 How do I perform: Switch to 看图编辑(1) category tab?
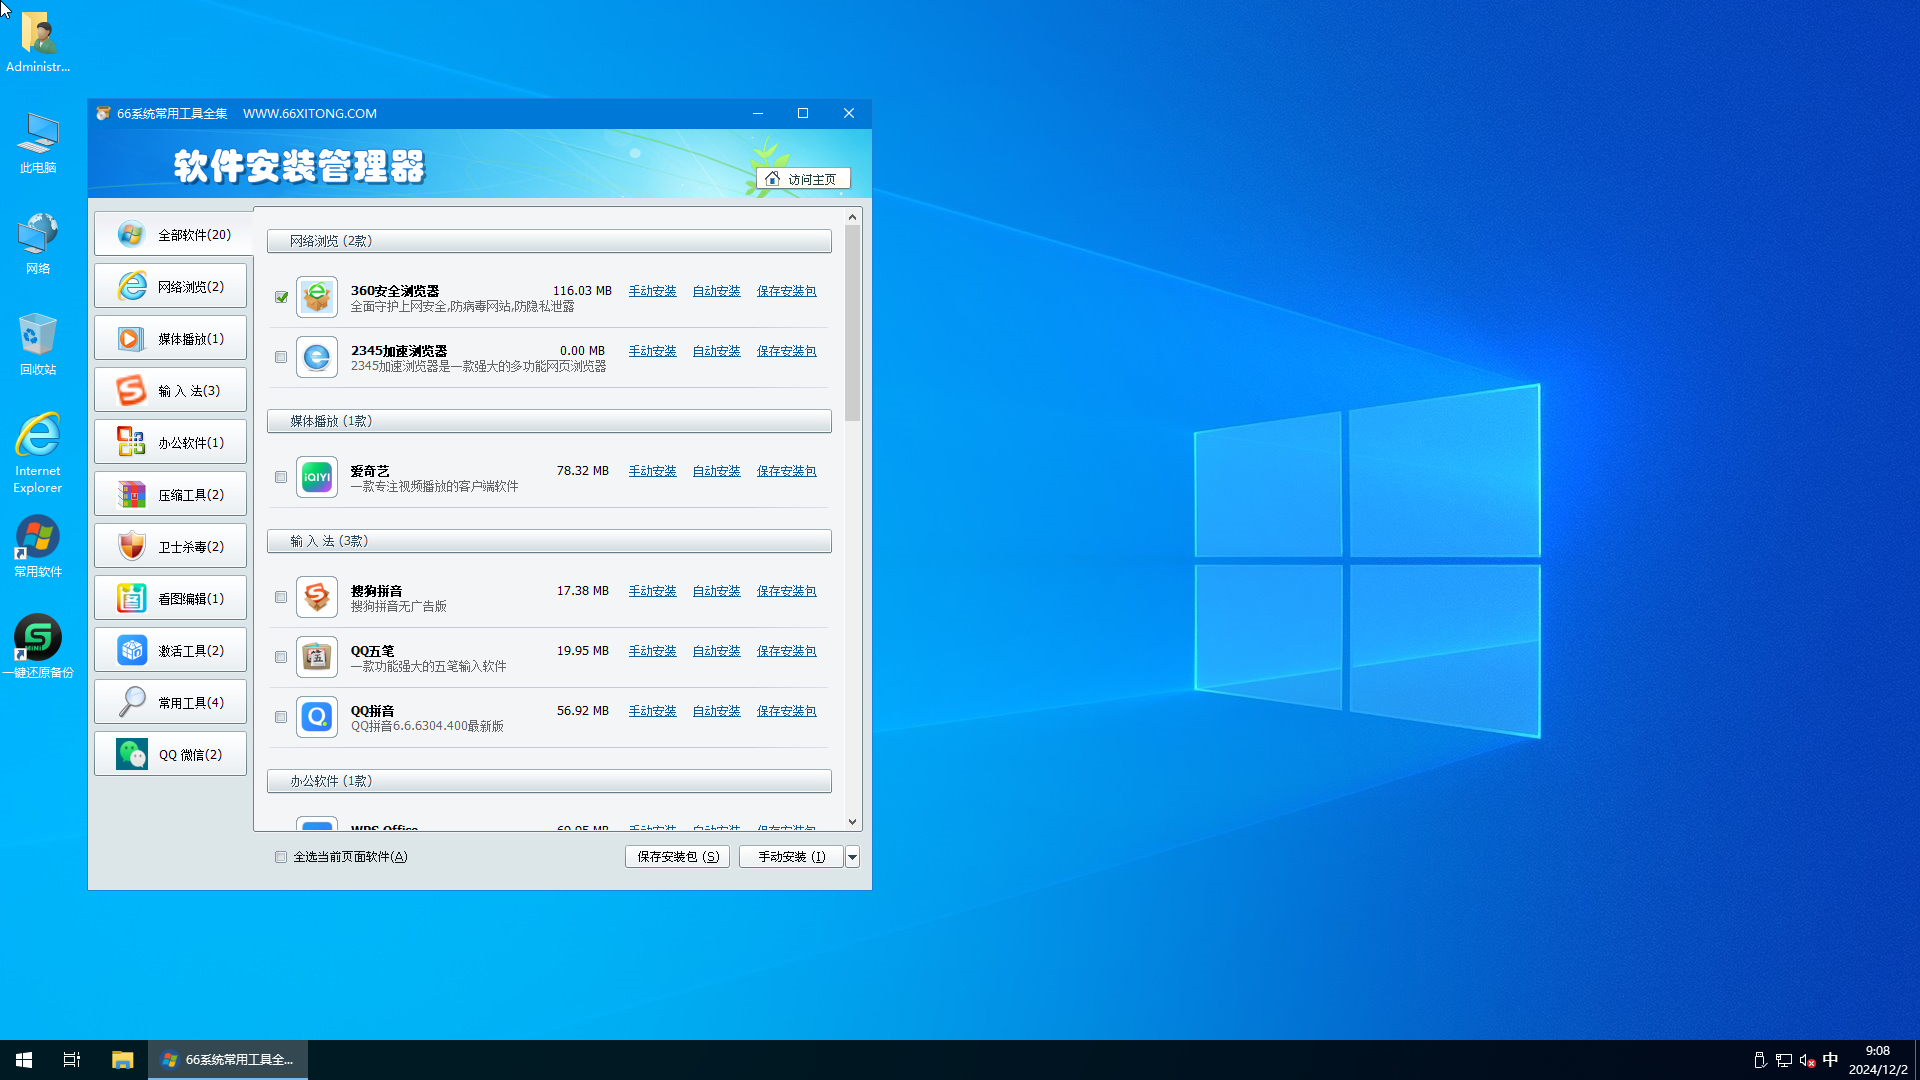point(171,598)
